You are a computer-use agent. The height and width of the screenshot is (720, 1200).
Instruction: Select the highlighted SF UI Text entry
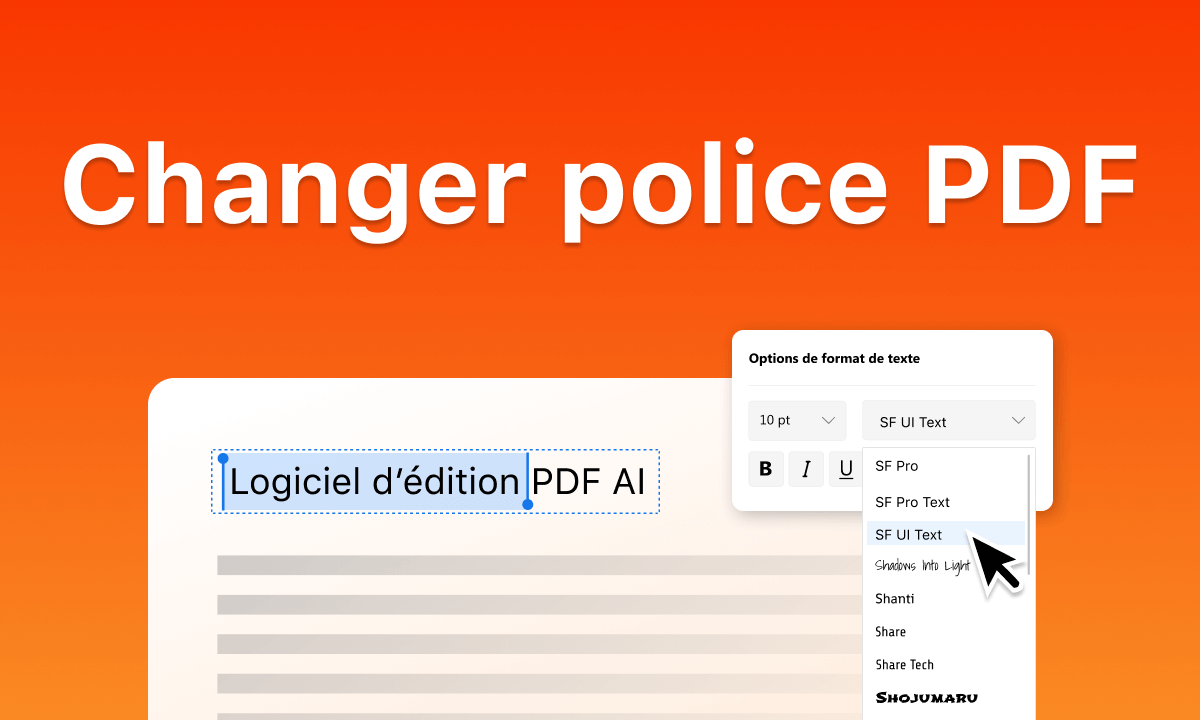click(908, 534)
